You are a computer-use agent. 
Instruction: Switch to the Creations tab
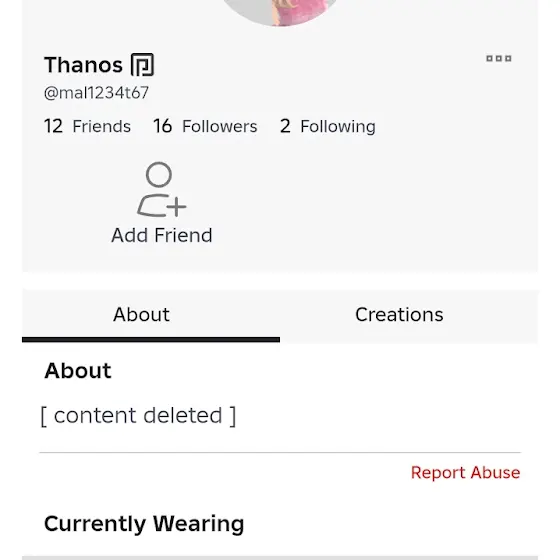click(x=399, y=315)
